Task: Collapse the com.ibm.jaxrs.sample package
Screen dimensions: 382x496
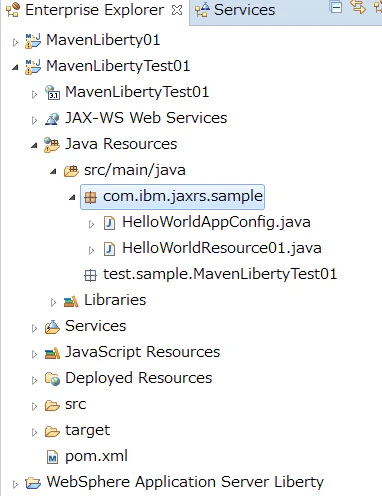Action: (72, 198)
